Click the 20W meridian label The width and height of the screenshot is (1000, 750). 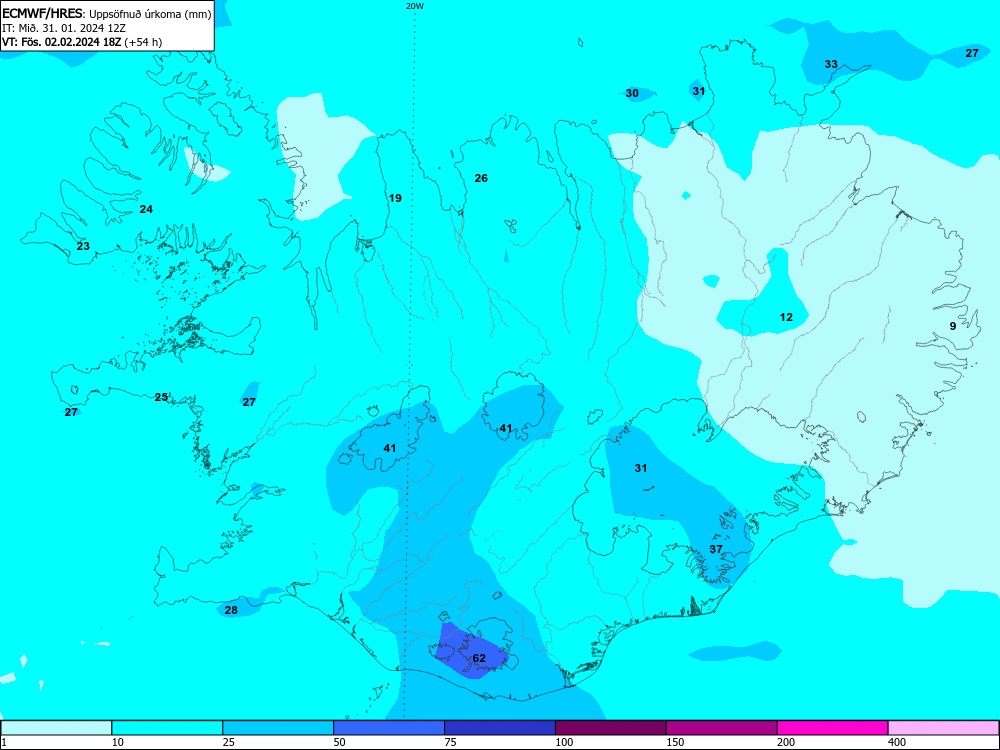pyautogui.click(x=415, y=6)
